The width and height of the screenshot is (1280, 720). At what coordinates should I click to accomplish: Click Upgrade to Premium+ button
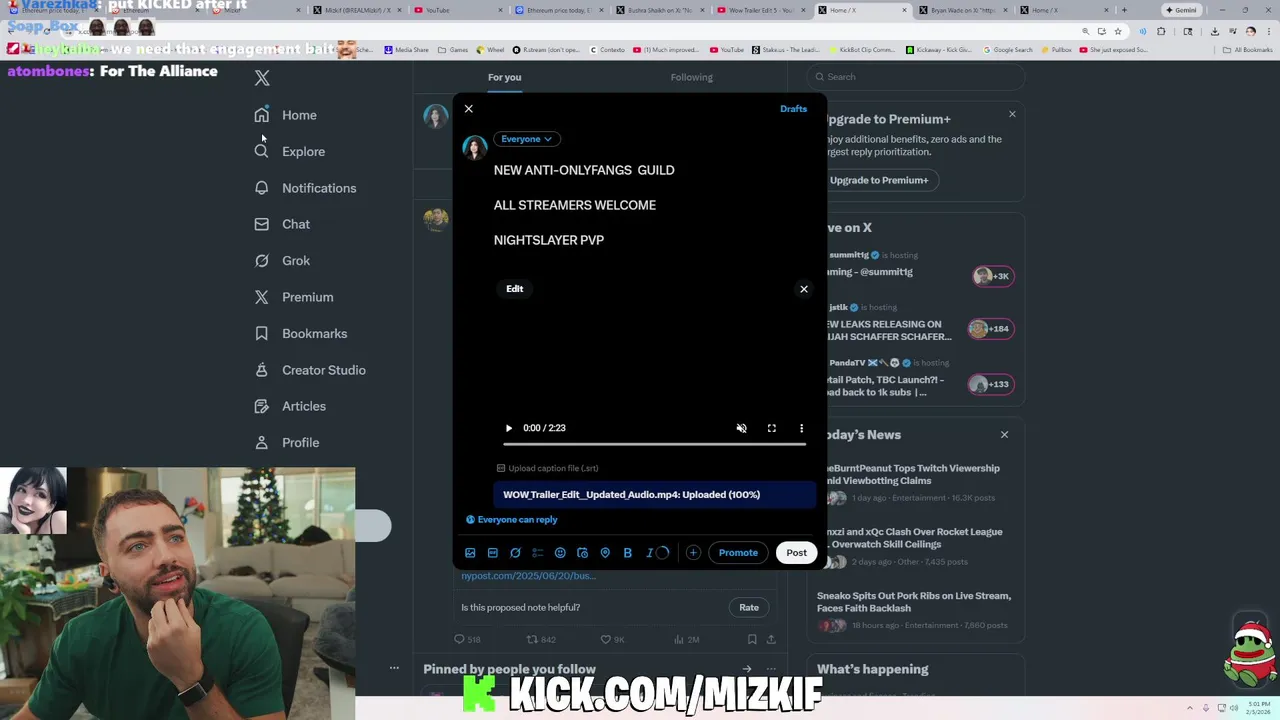[879, 180]
